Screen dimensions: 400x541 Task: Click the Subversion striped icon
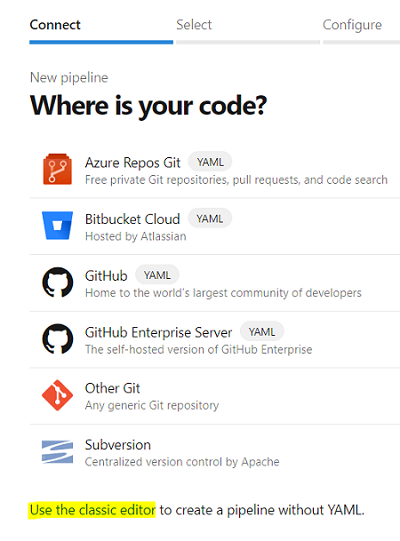(57, 451)
